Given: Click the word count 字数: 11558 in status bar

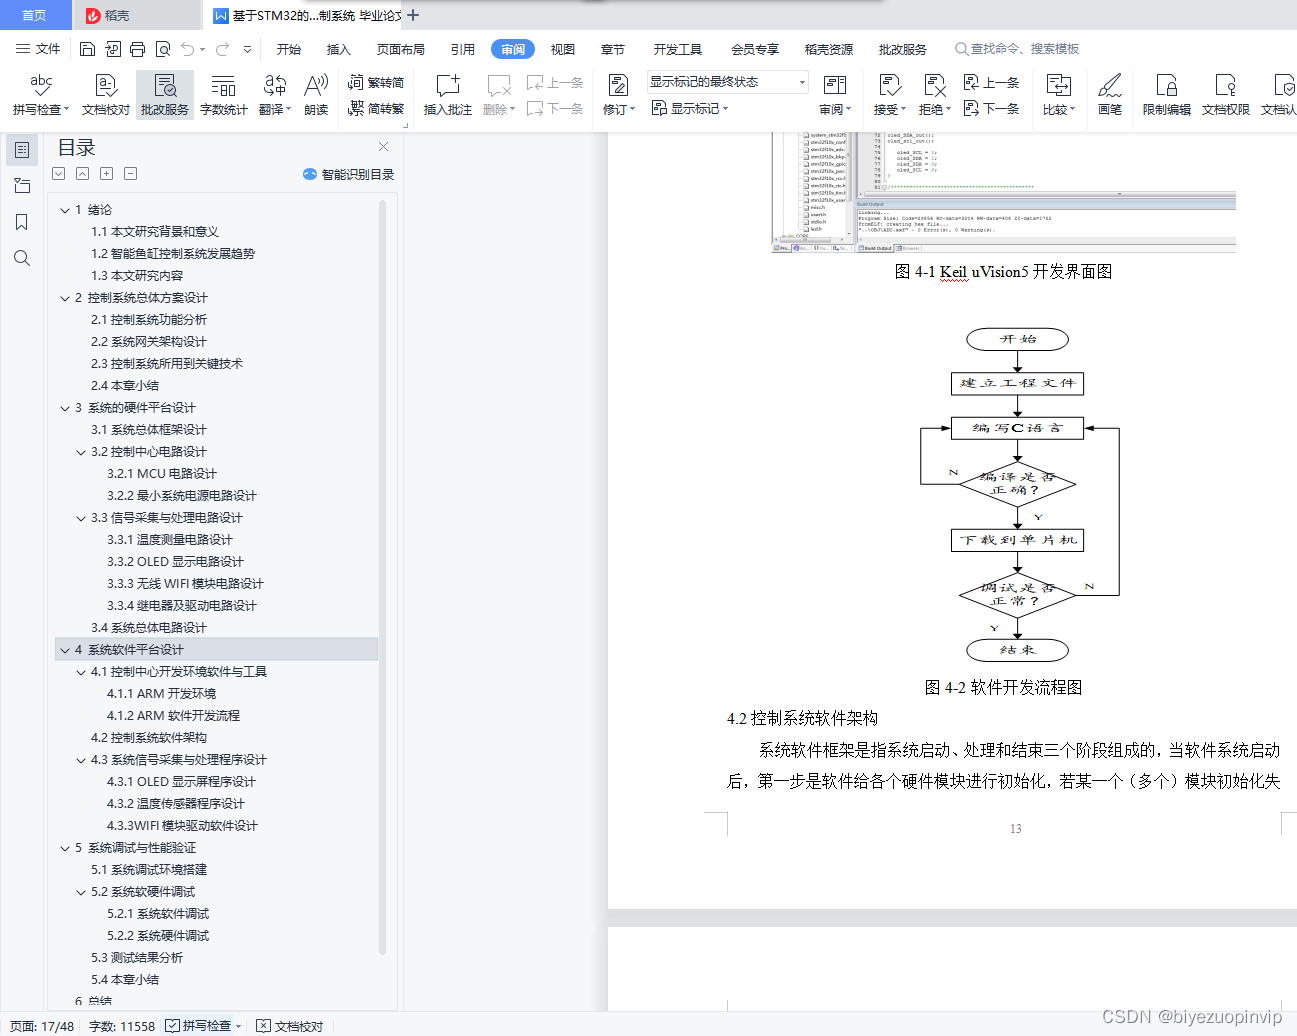Looking at the screenshot, I should click(x=122, y=1026).
